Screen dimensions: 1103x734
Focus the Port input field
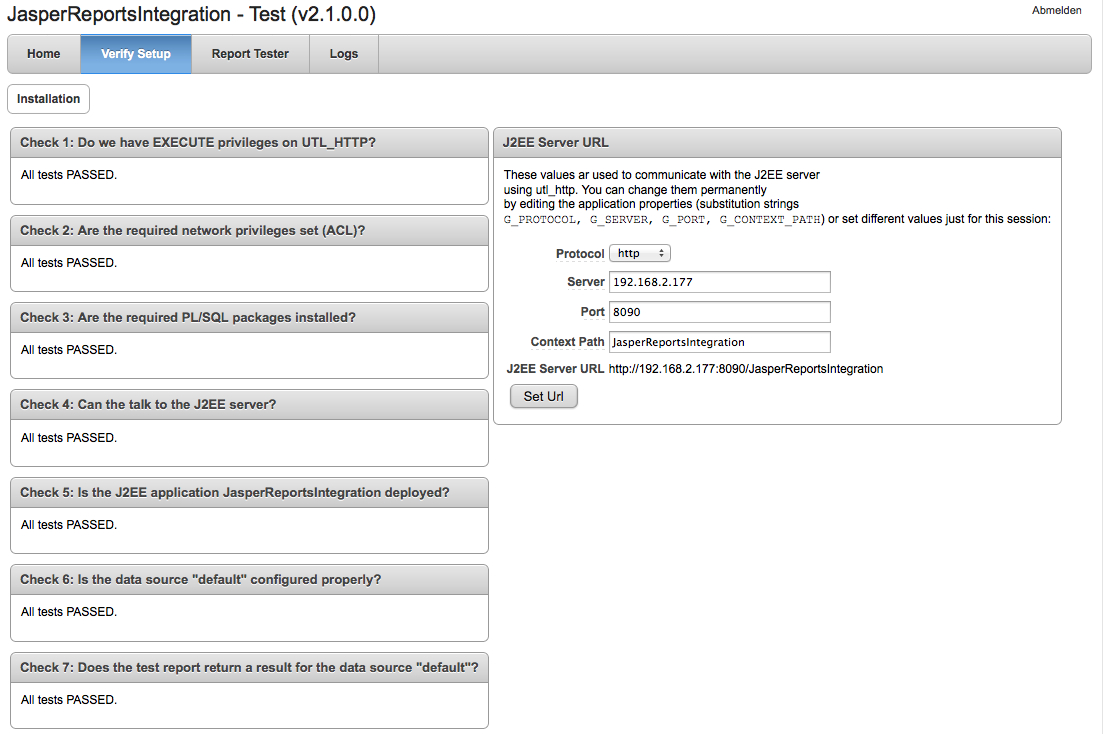click(719, 312)
